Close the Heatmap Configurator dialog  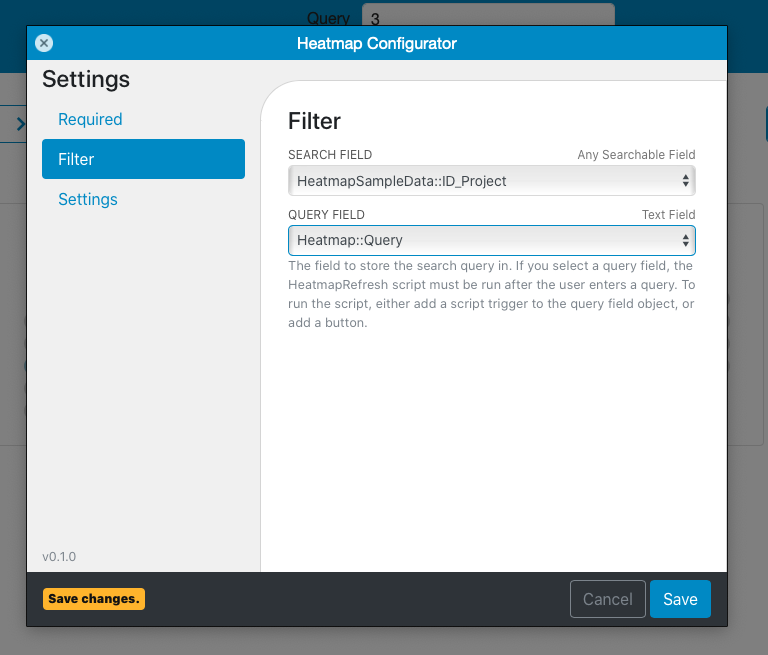44,43
